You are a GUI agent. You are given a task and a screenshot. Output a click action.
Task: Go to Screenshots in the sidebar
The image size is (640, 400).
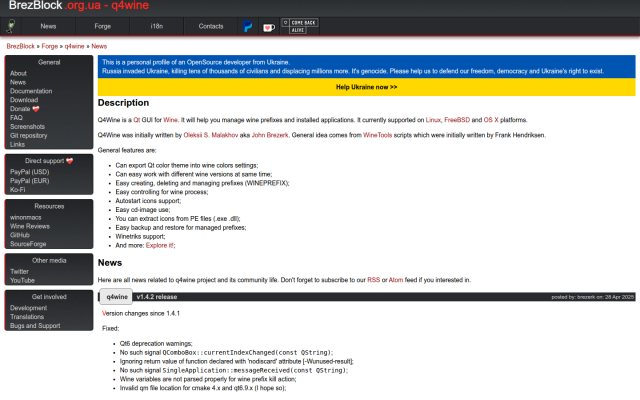tap(27, 127)
